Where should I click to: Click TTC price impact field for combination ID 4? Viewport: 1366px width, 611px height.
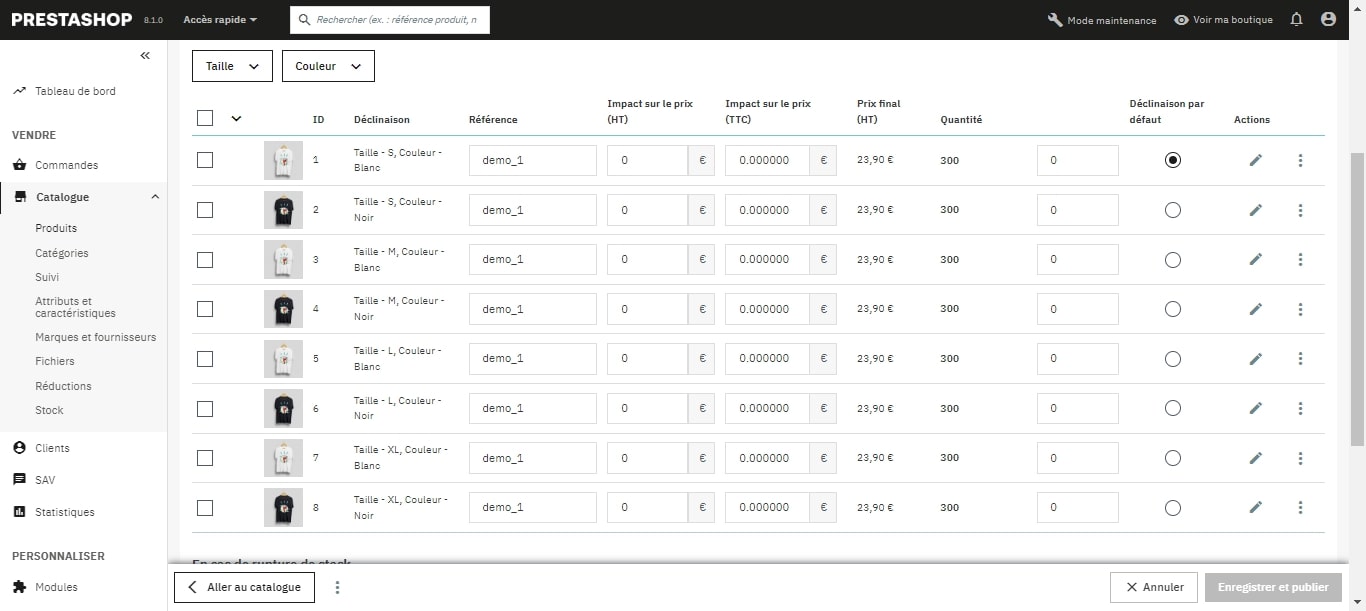click(767, 309)
